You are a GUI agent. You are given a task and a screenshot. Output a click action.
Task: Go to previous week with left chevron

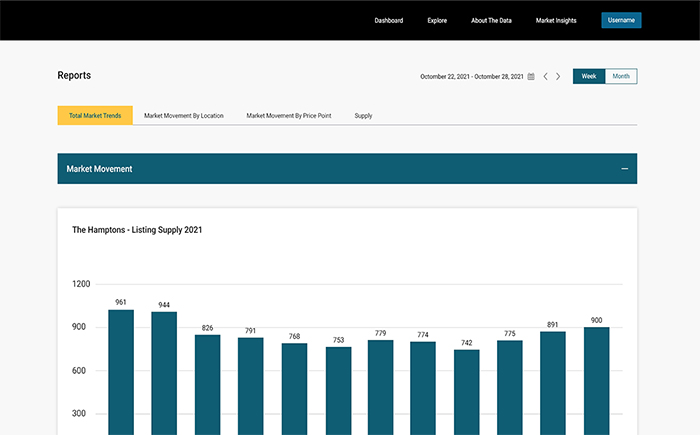pyautogui.click(x=546, y=76)
